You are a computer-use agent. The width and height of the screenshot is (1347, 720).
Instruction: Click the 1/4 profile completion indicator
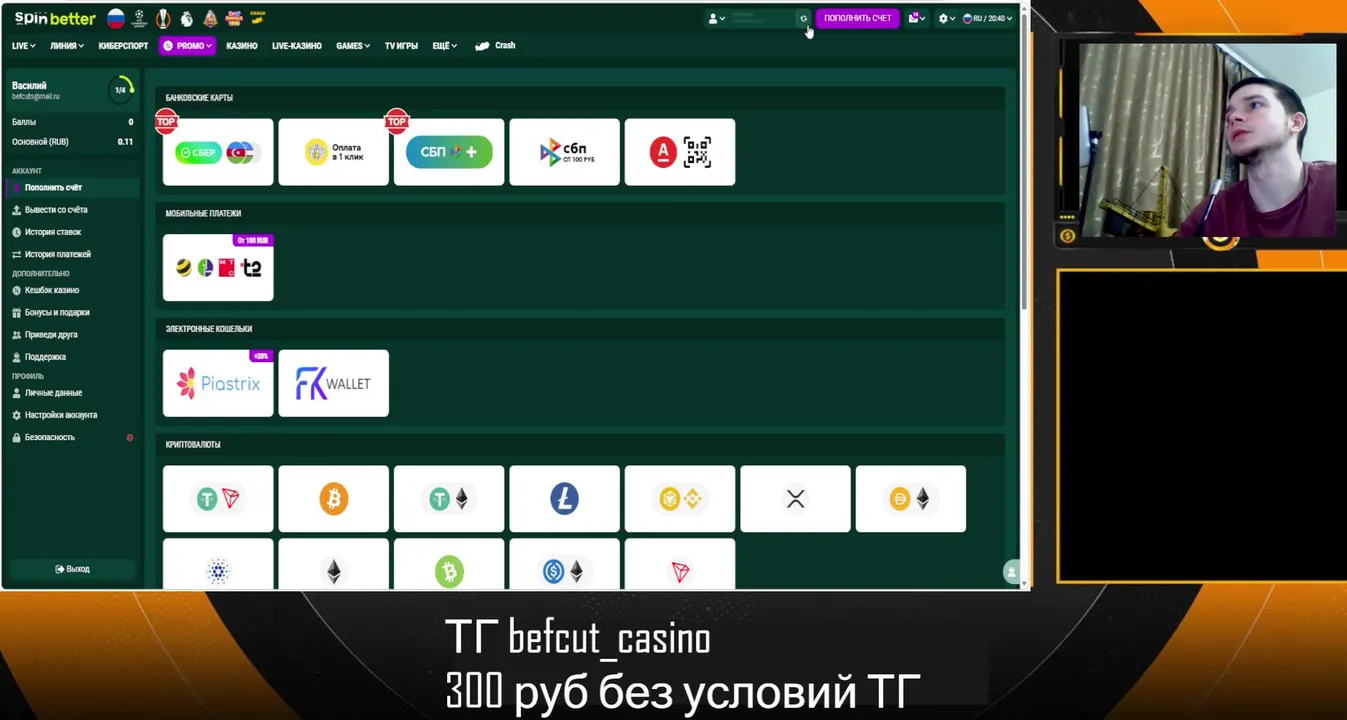pyautogui.click(x=120, y=90)
